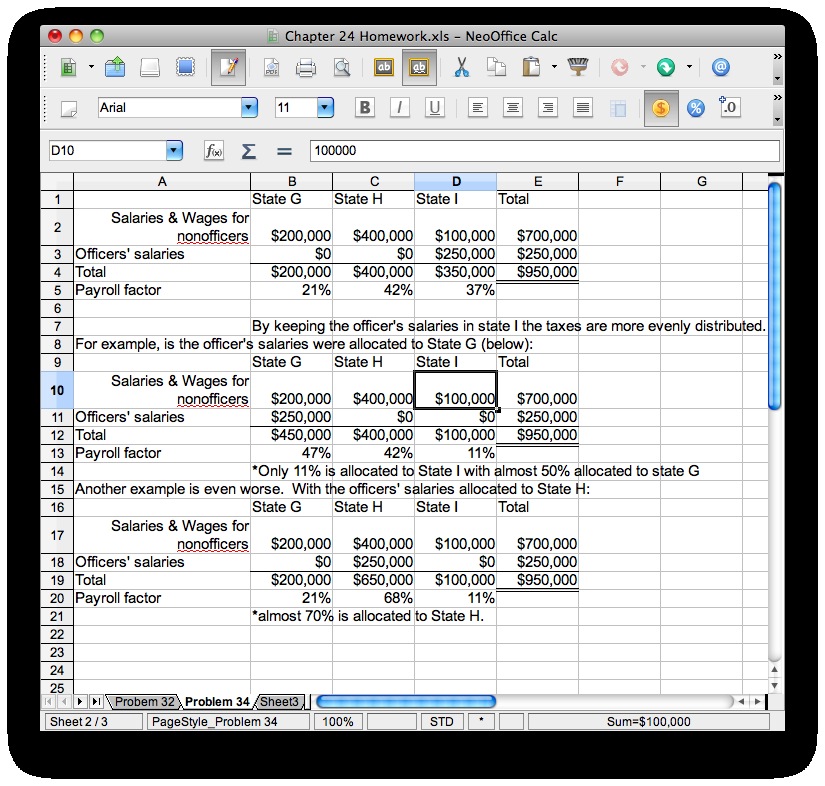Screen dimensions: 825x786
Task: Select the Problem 34 sheet tab
Action: [x=217, y=702]
